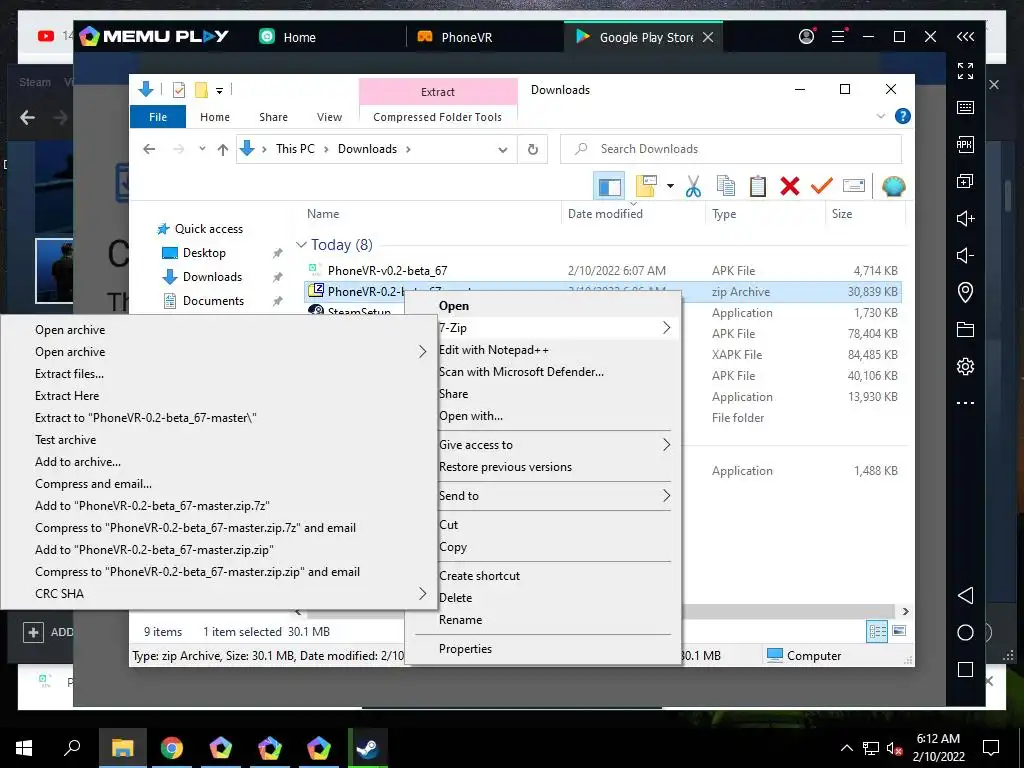Expand the CRC SHA submenu

point(423,594)
